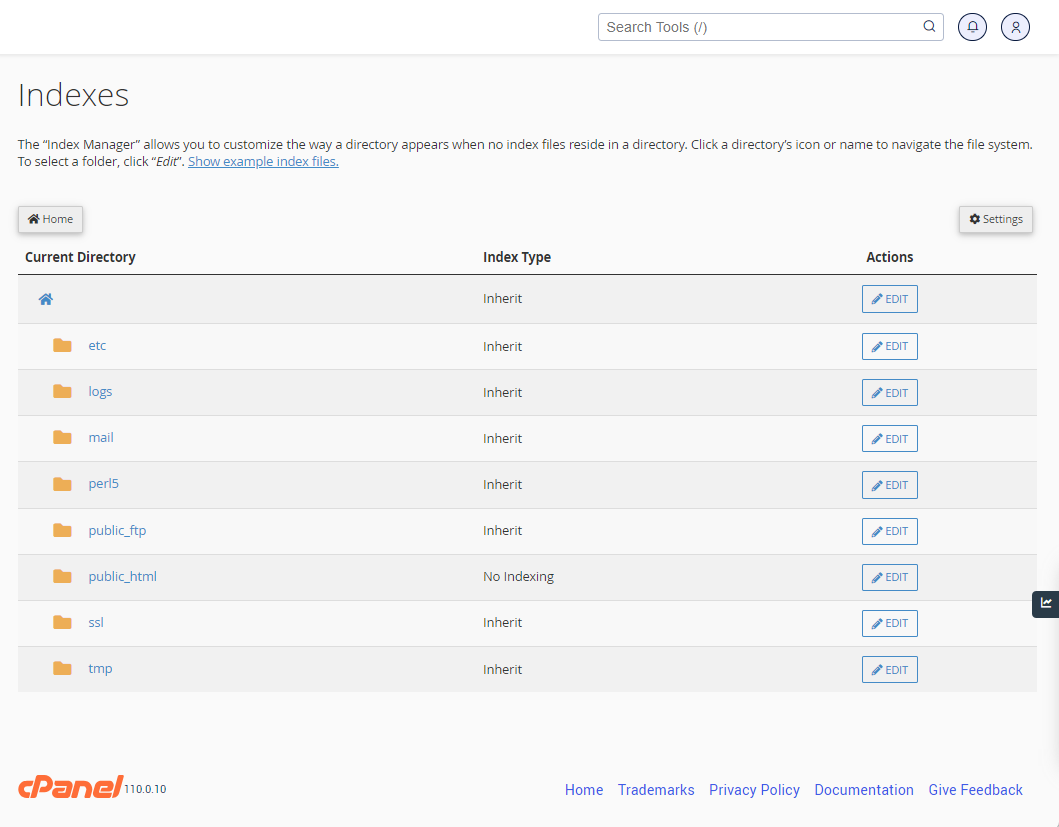Click the Home button above the table
Viewport: 1059px width, 827px height.
(50, 219)
